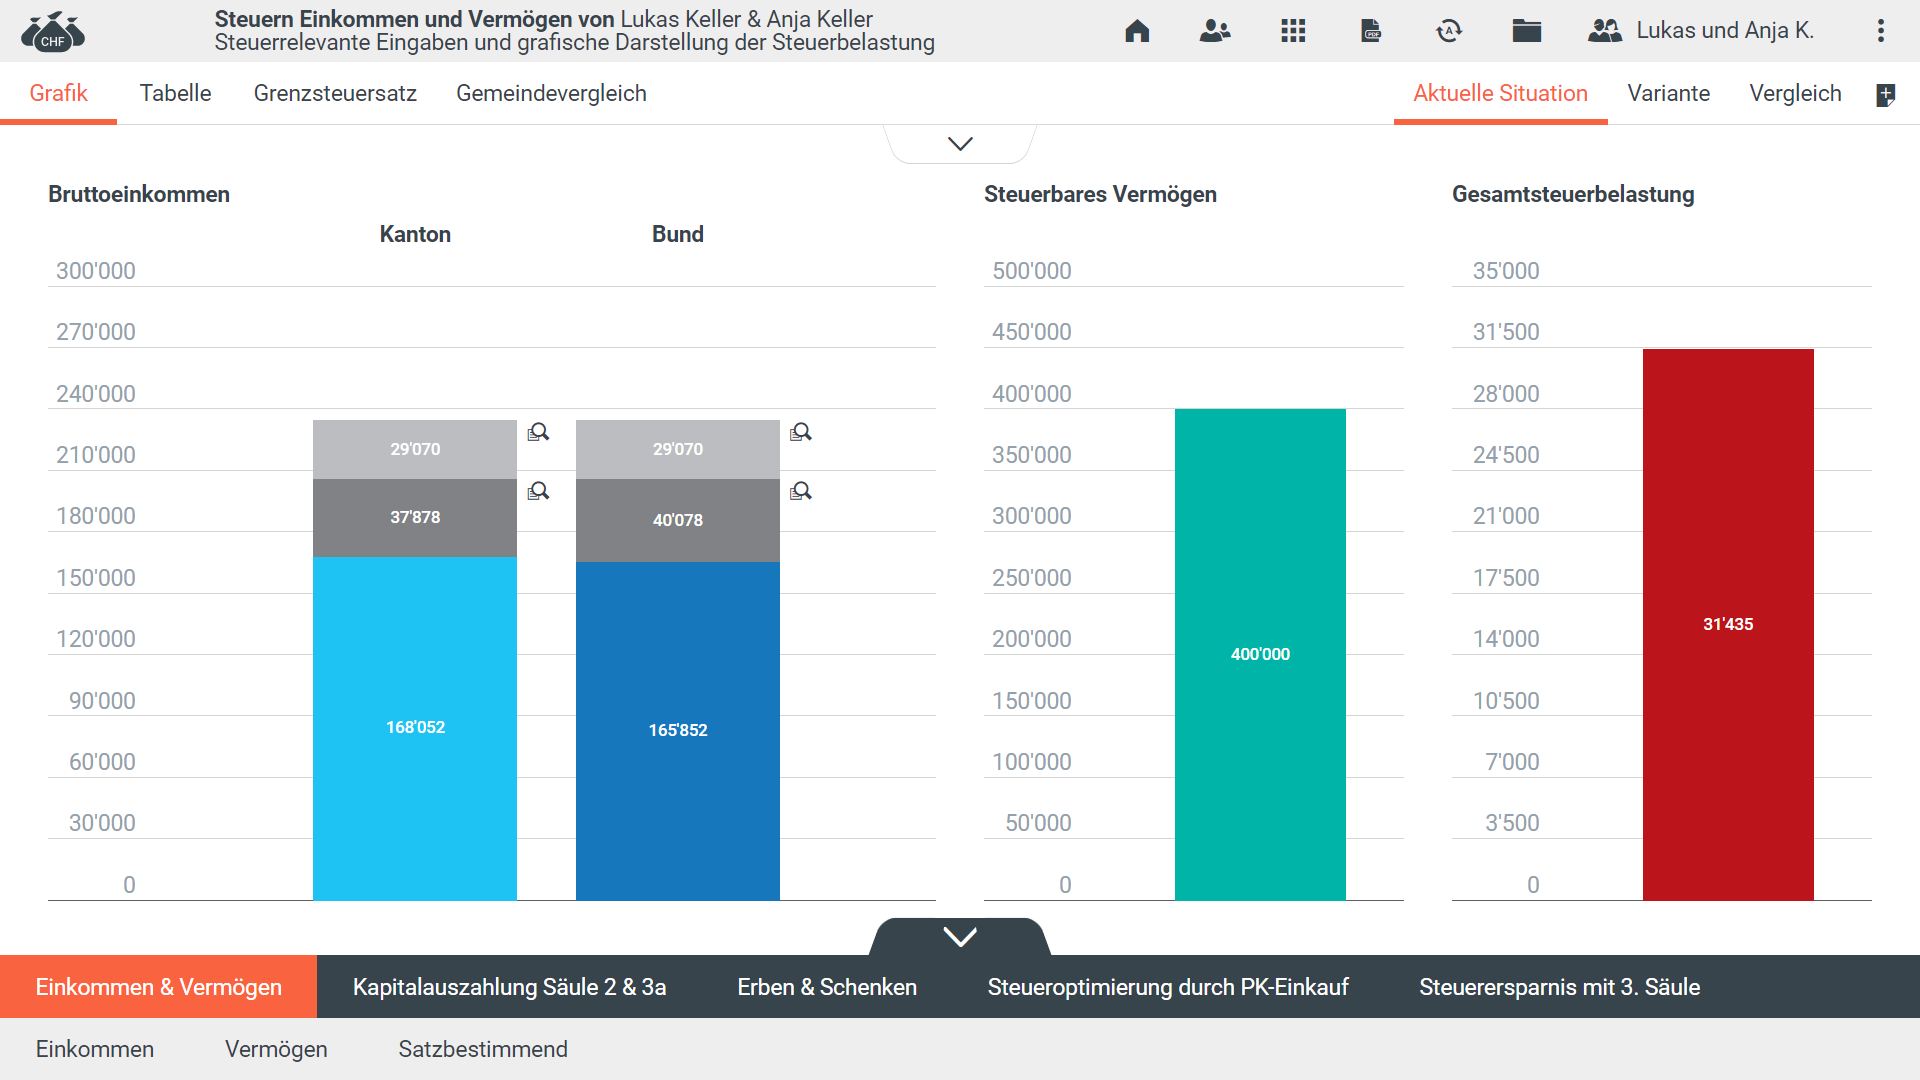Collapse the bottom input panel chevron
This screenshot has width=1920, height=1080.
tap(960, 937)
